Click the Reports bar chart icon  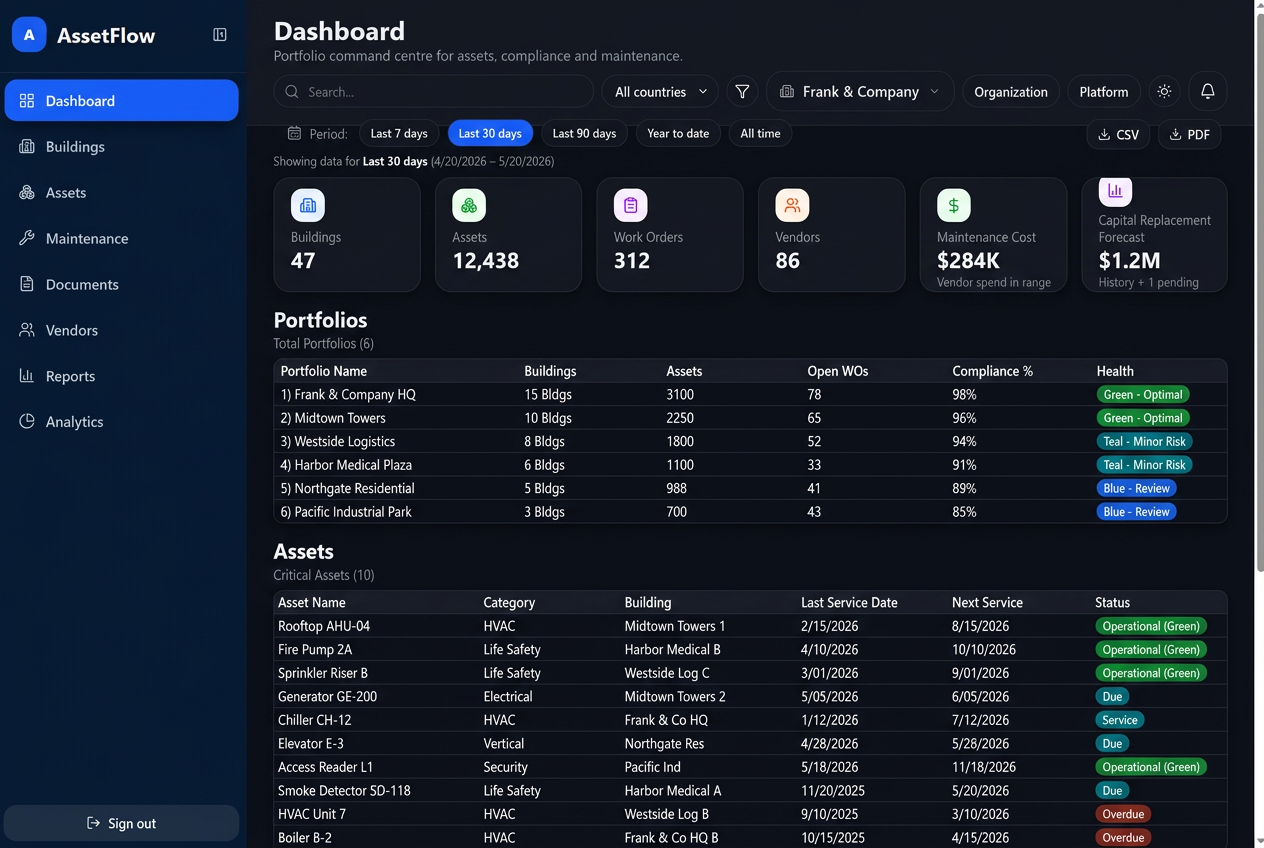coord(27,376)
